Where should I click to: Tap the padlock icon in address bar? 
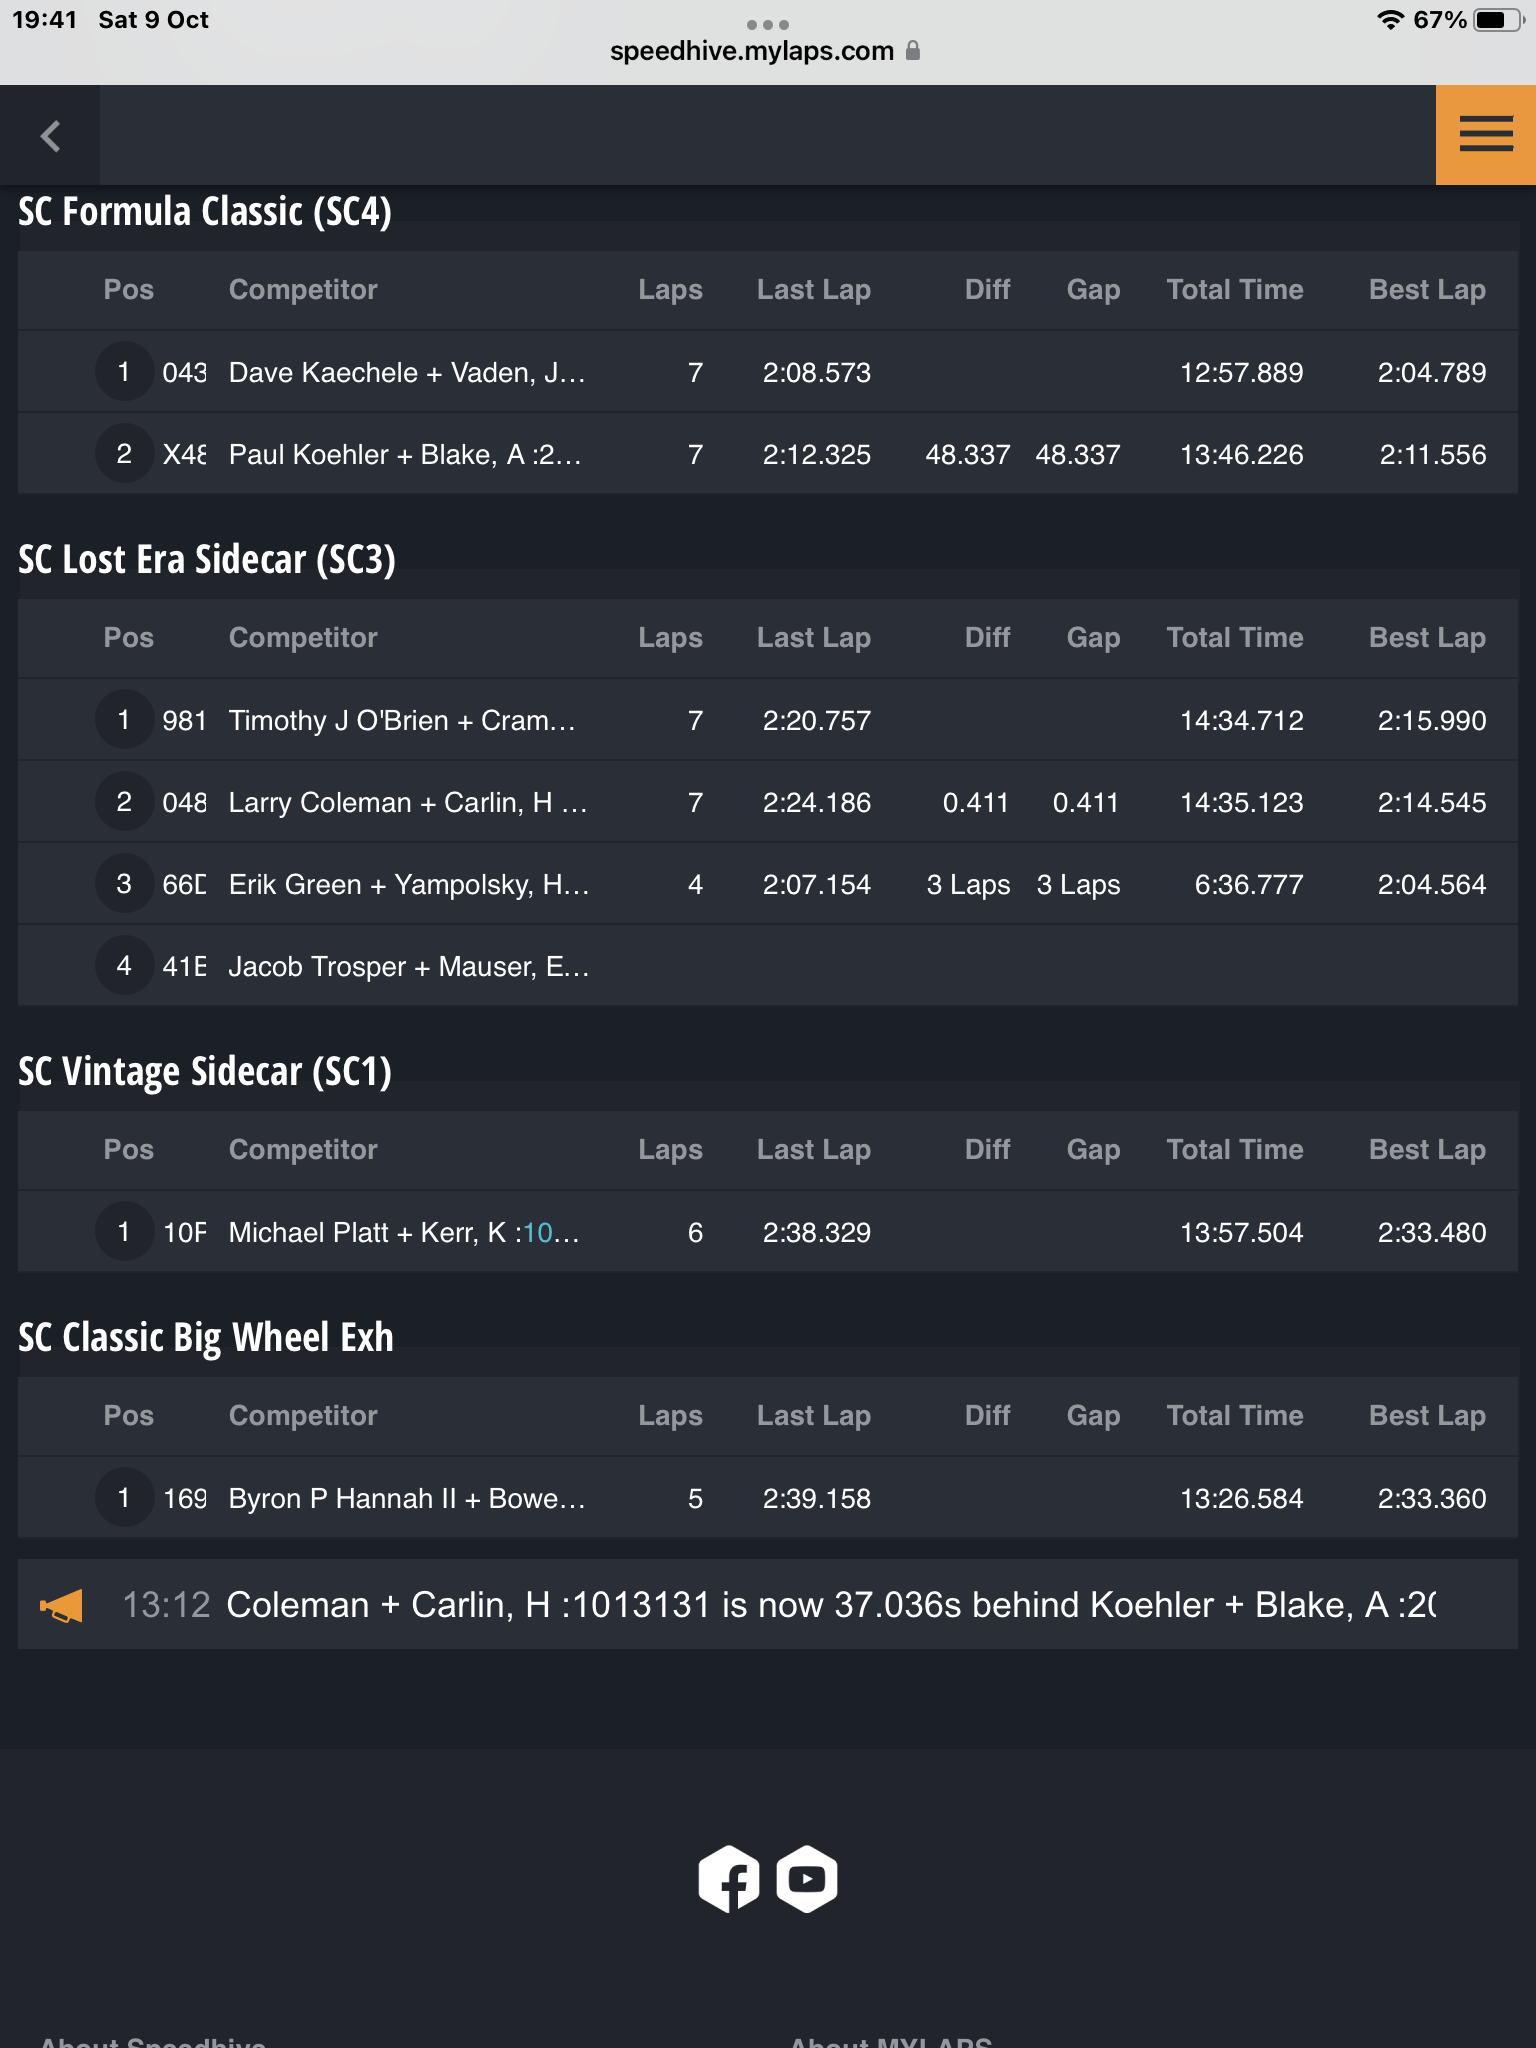coord(912,50)
